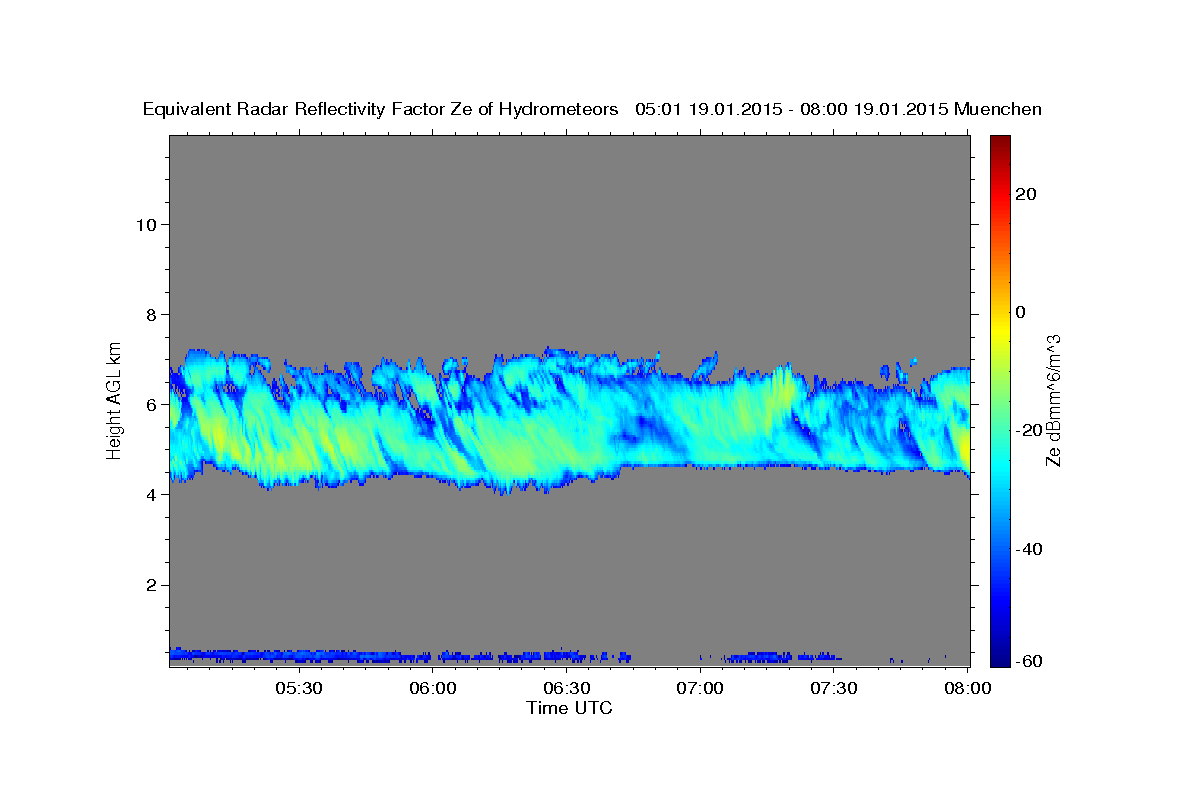
Task: Click the yellow region of the colorbar
Action: tap(999, 330)
